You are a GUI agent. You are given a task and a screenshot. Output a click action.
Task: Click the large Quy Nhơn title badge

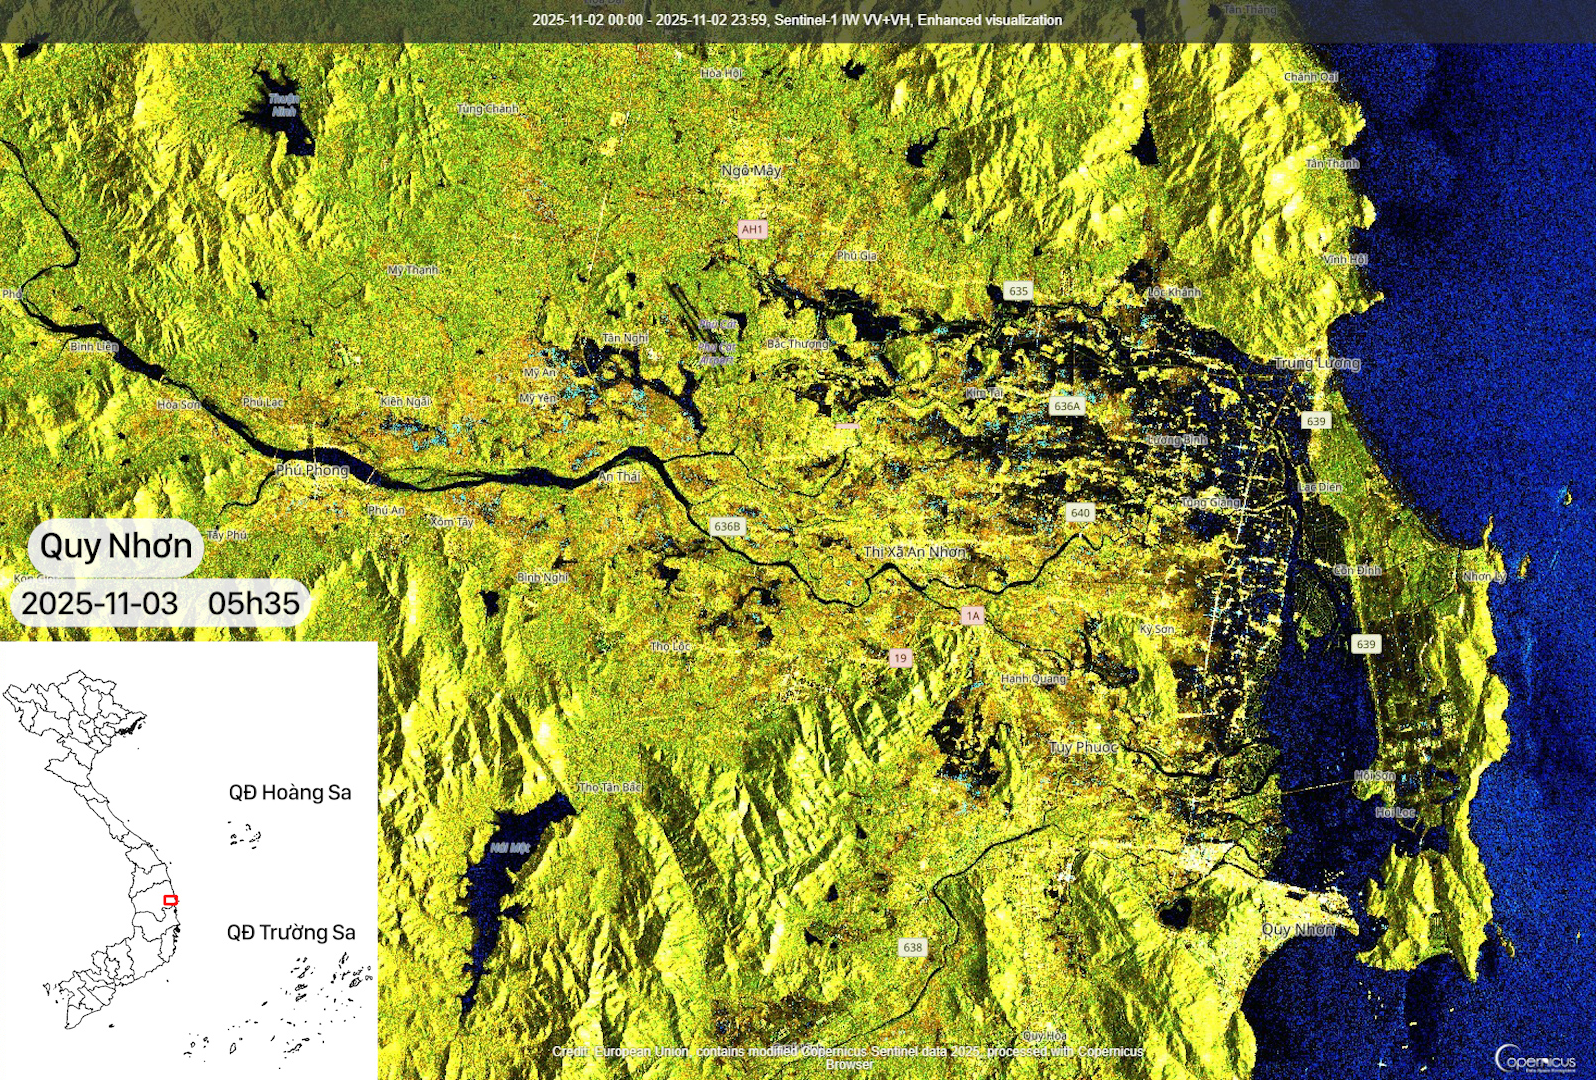tap(116, 546)
